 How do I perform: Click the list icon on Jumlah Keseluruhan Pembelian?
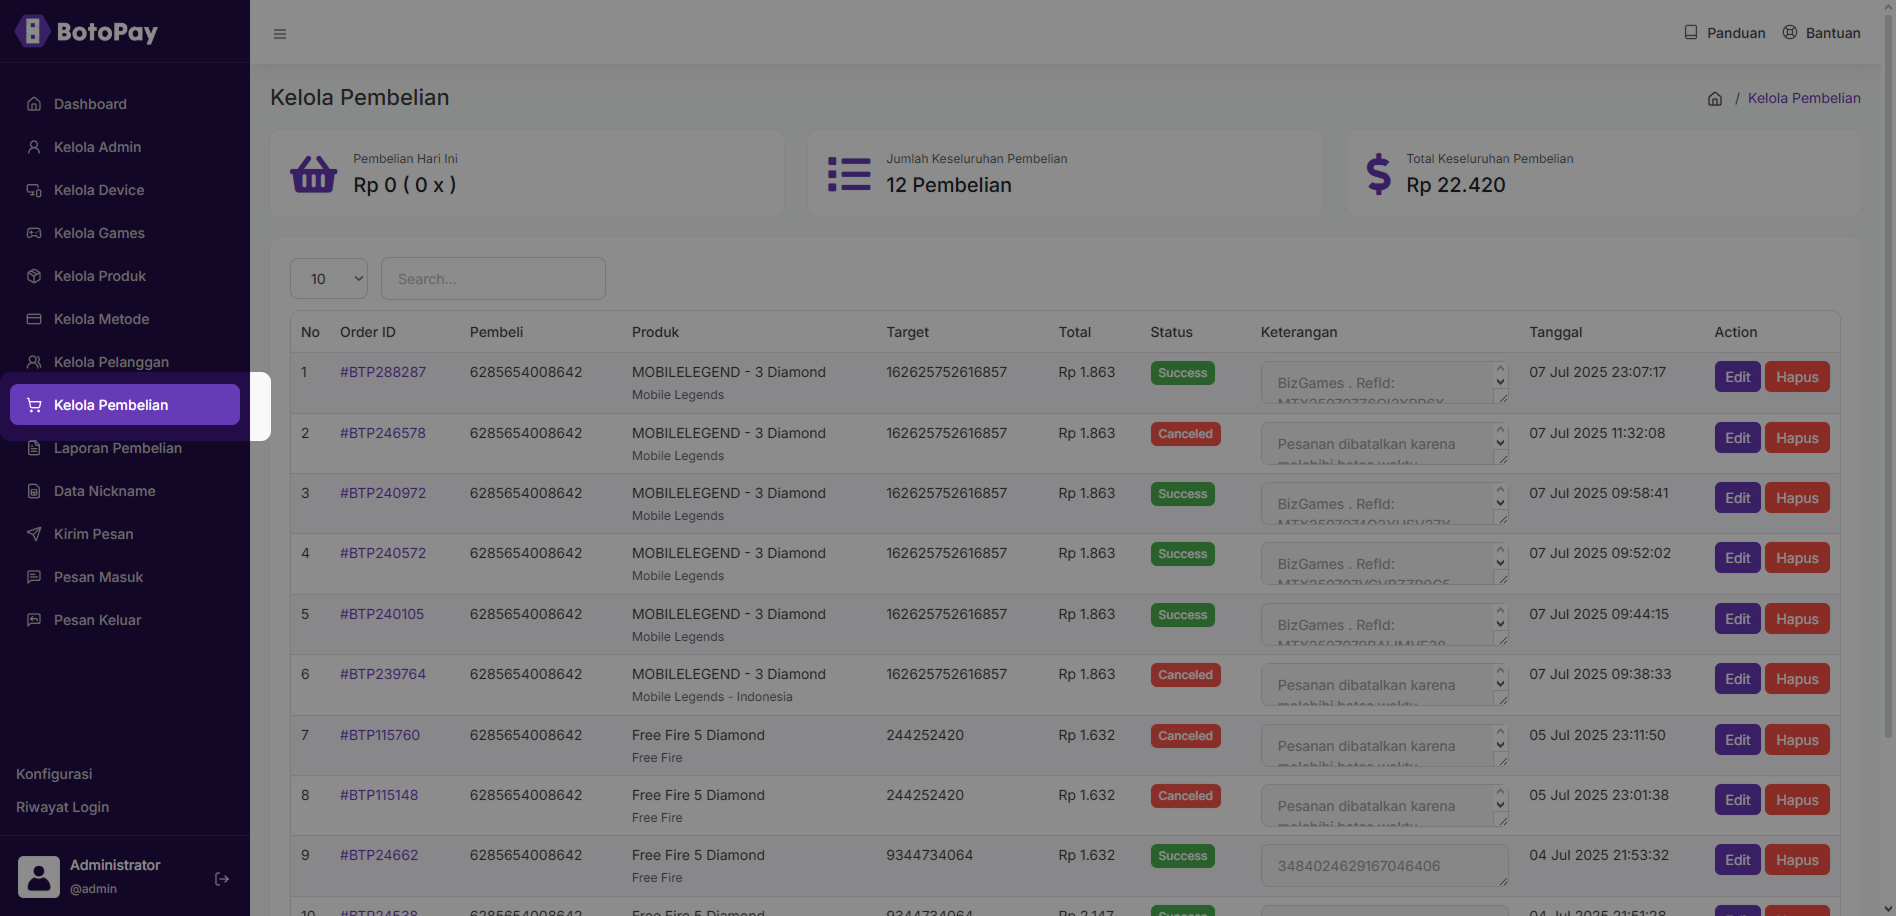(x=849, y=174)
